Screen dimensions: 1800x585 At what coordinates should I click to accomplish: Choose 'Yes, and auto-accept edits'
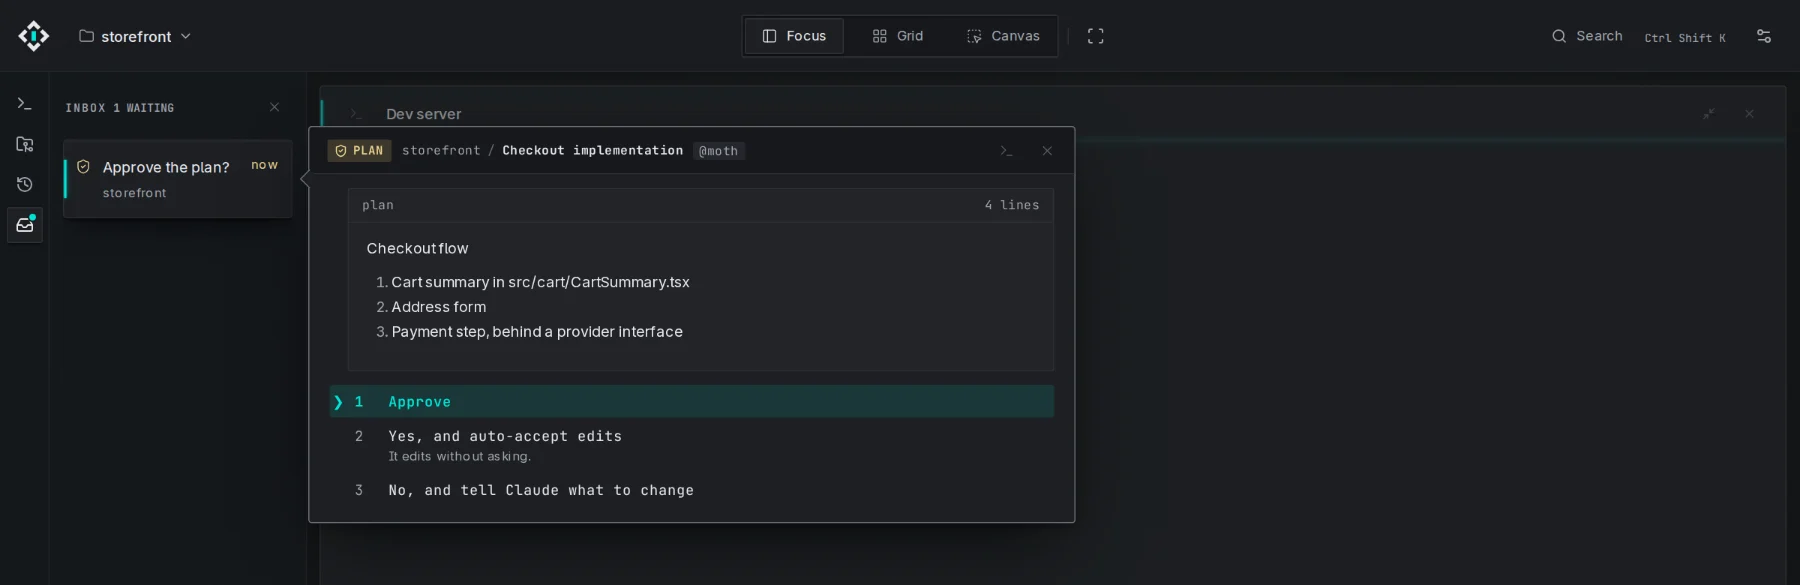click(x=691, y=445)
